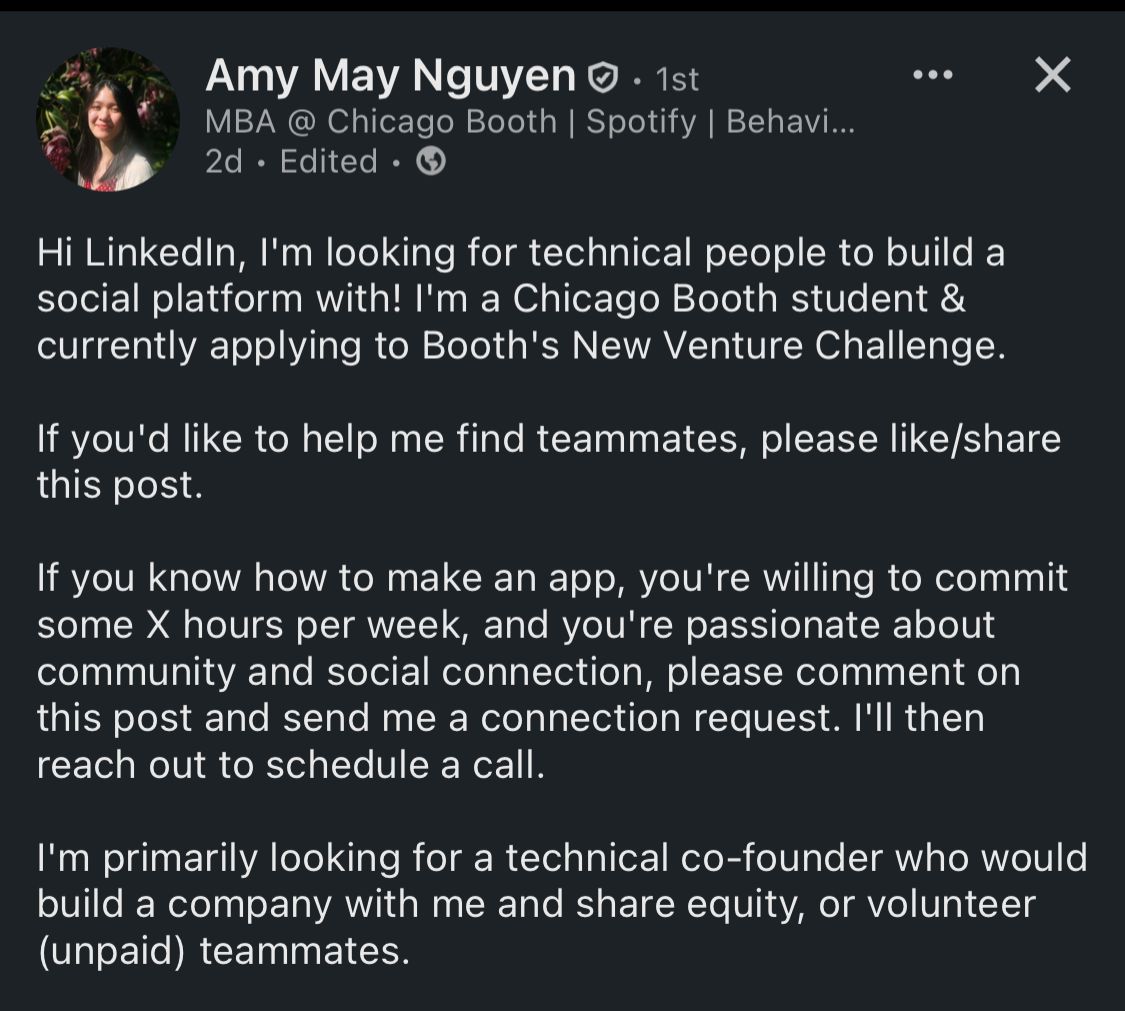Screen dimensions: 1125x1011
Task: Click the truncated "Behavi..." headline text
Action: tap(790, 121)
